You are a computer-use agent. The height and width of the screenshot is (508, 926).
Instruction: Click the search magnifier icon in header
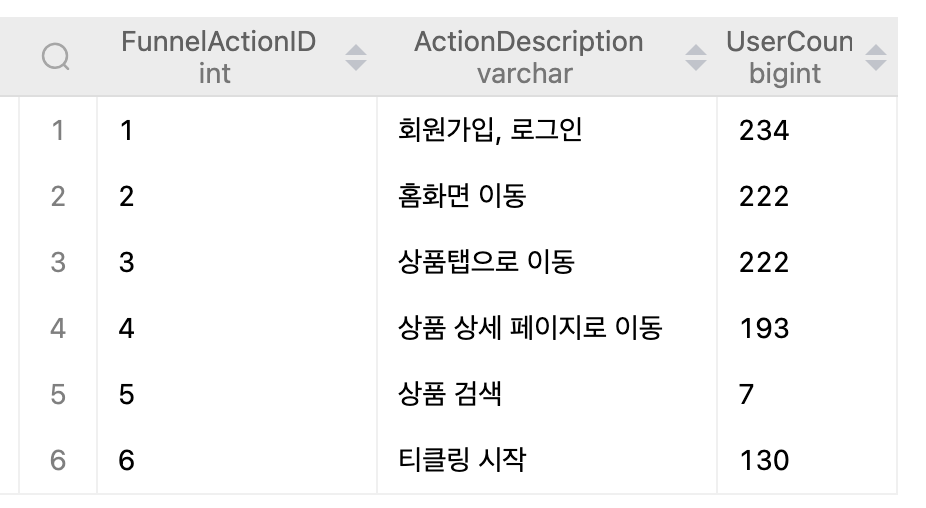(56, 57)
